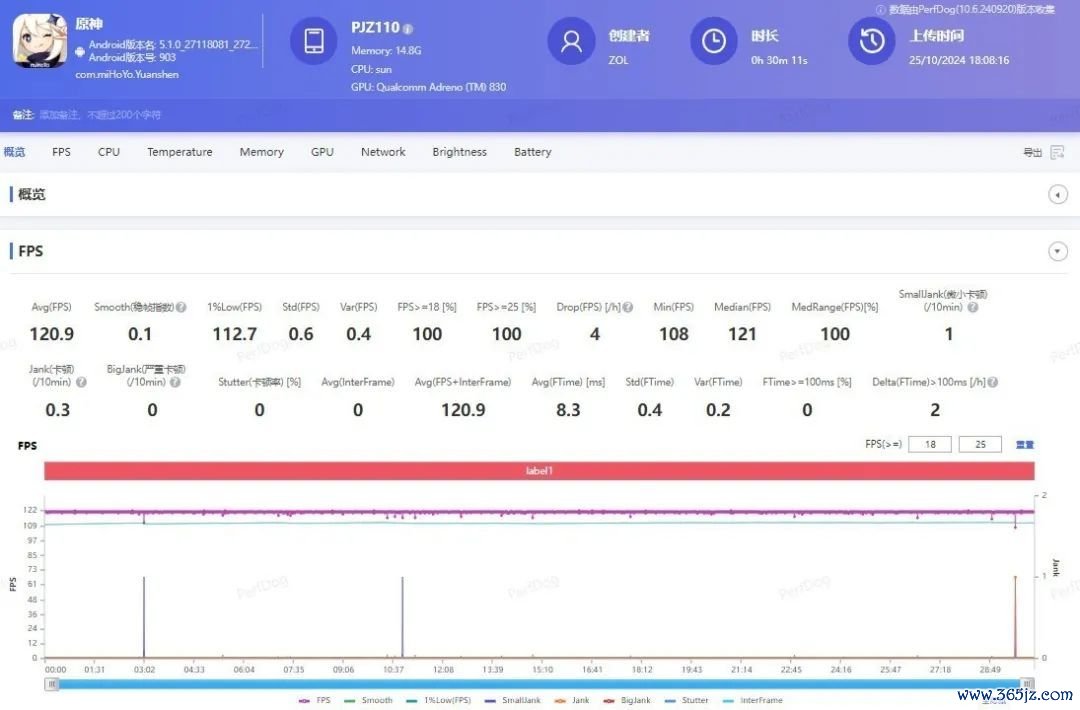Open the Battery tab
The height and width of the screenshot is (710, 1080).
pyautogui.click(x=532, y=152)
